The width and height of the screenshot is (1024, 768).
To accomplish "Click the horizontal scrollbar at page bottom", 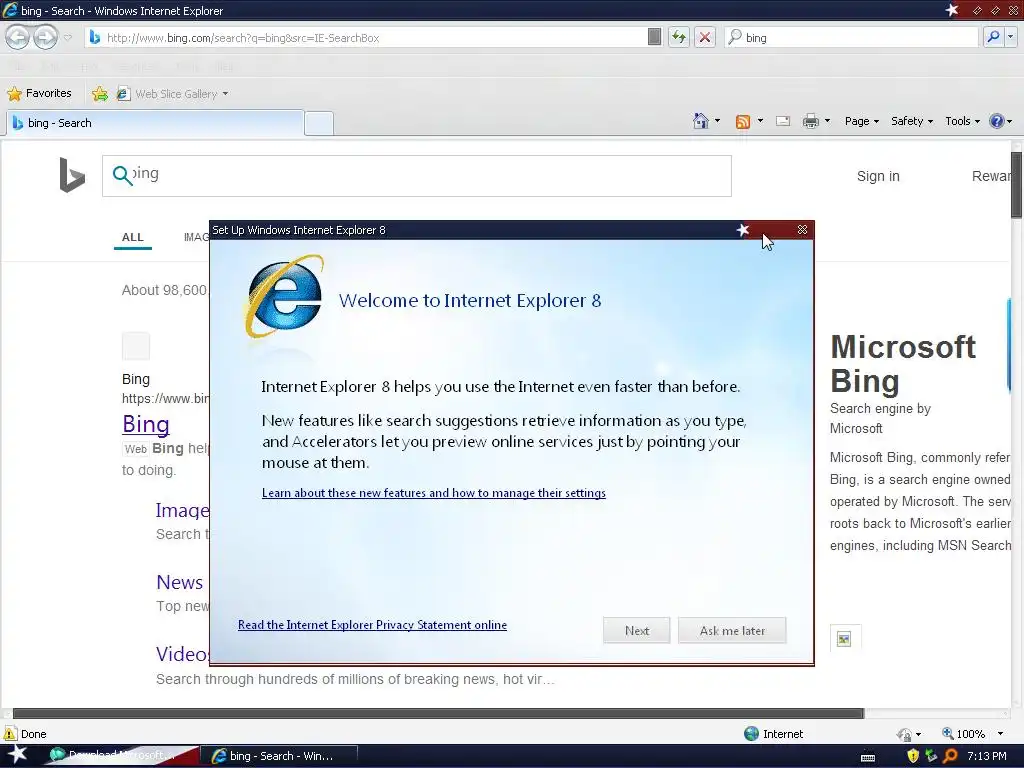I will tap(438, 713).
